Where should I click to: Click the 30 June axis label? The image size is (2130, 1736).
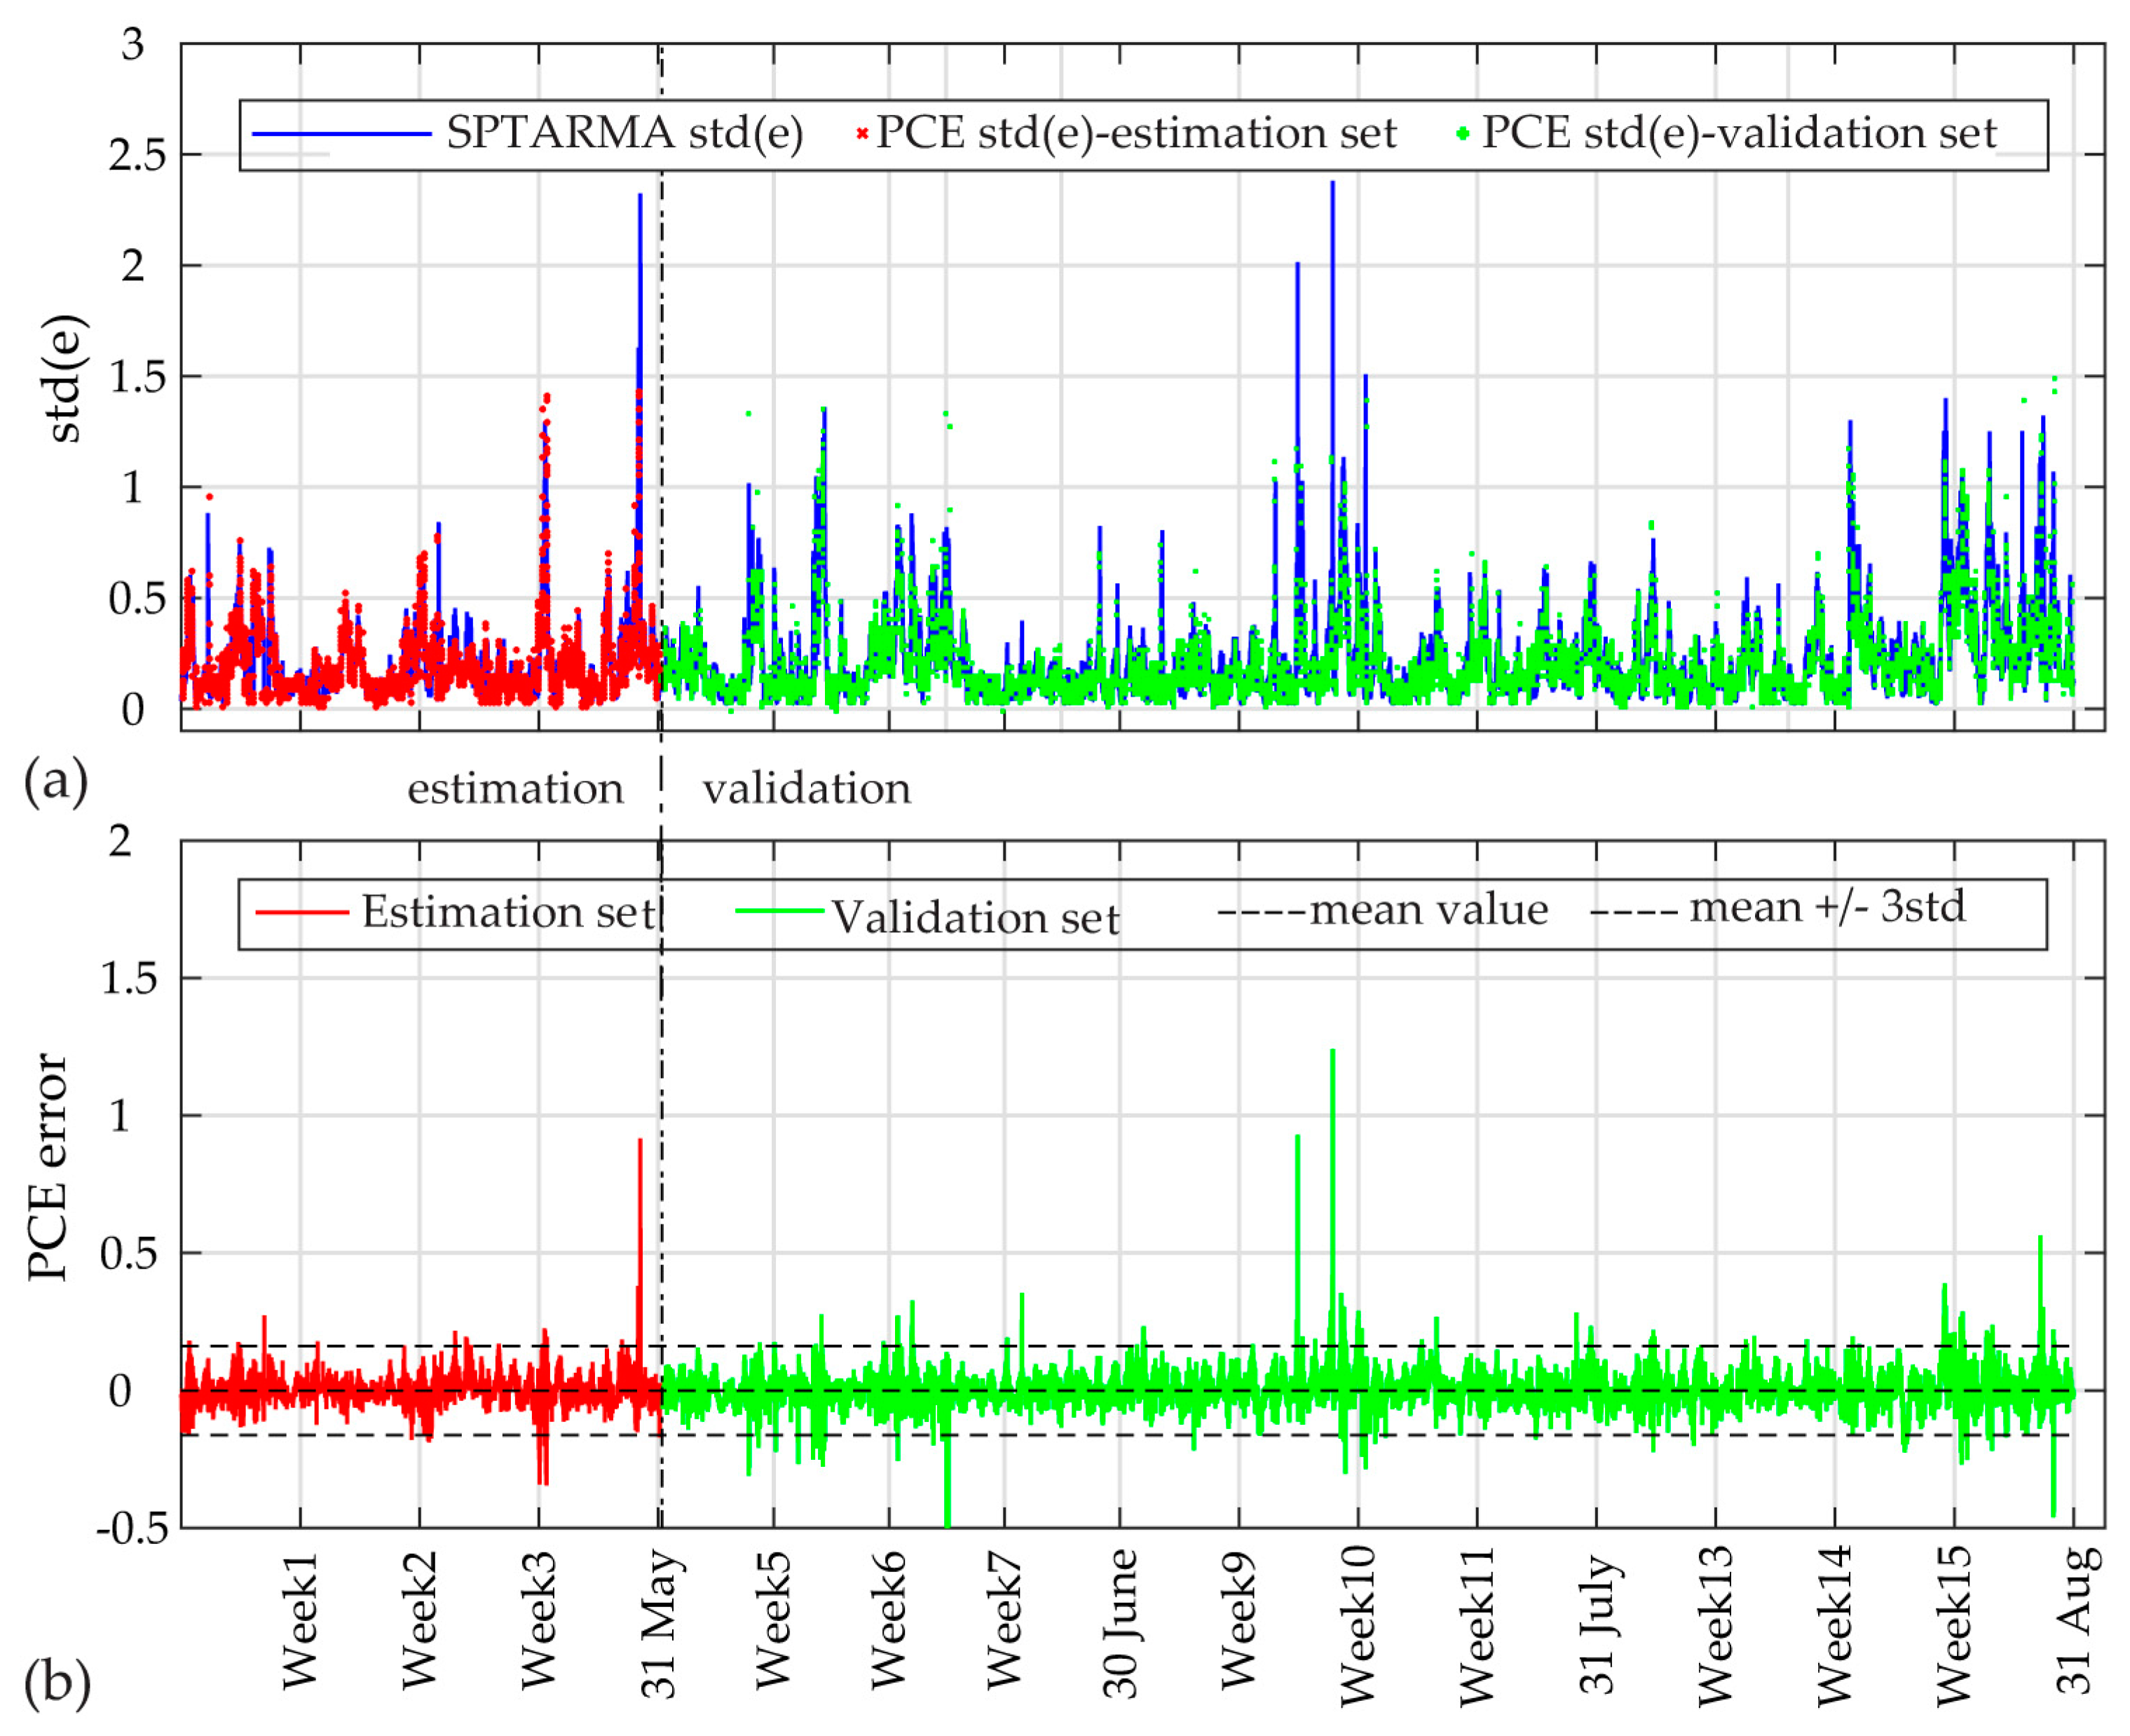point(1120,1624)
